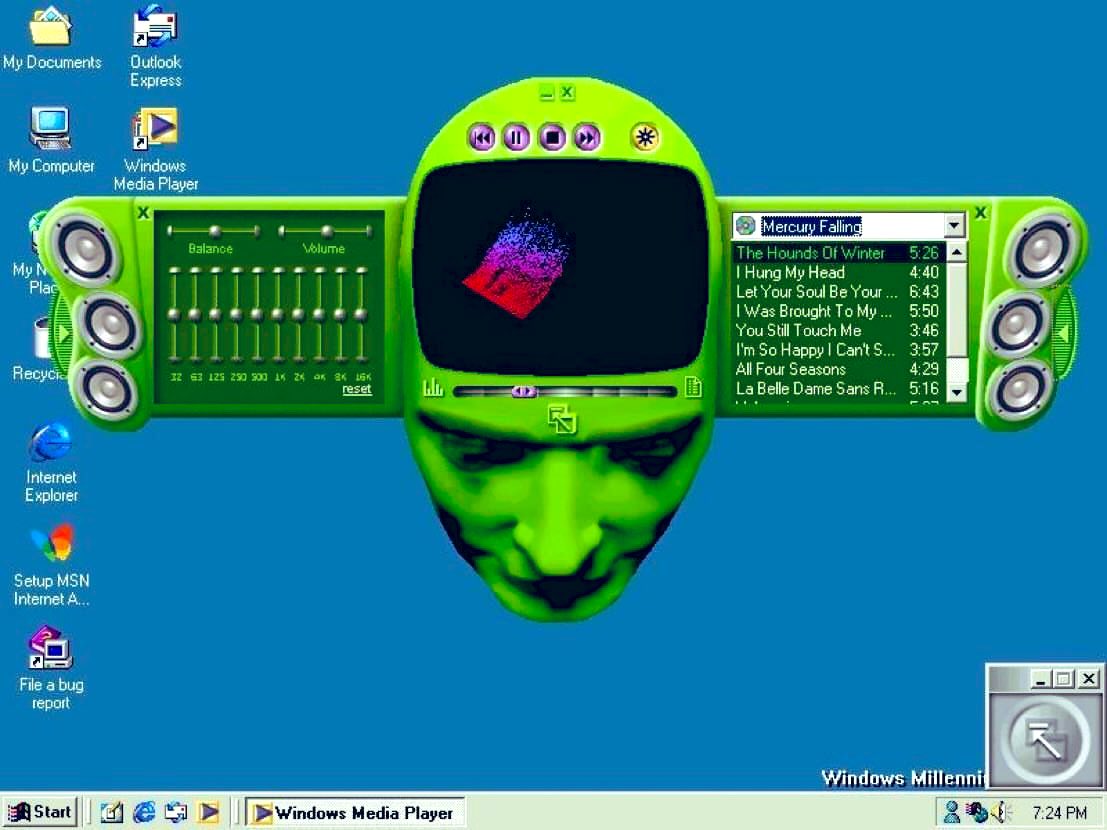Viewport: 1107px width, 830px height.
Task: Toggle the playlist panel icon
Action: pos(693,387)
